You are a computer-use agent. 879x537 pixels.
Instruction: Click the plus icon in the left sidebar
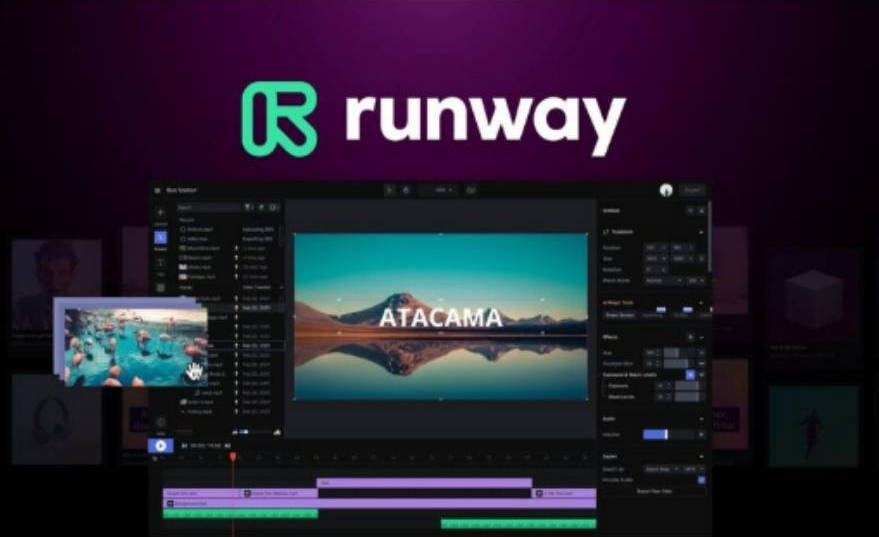tap(160, 212)
